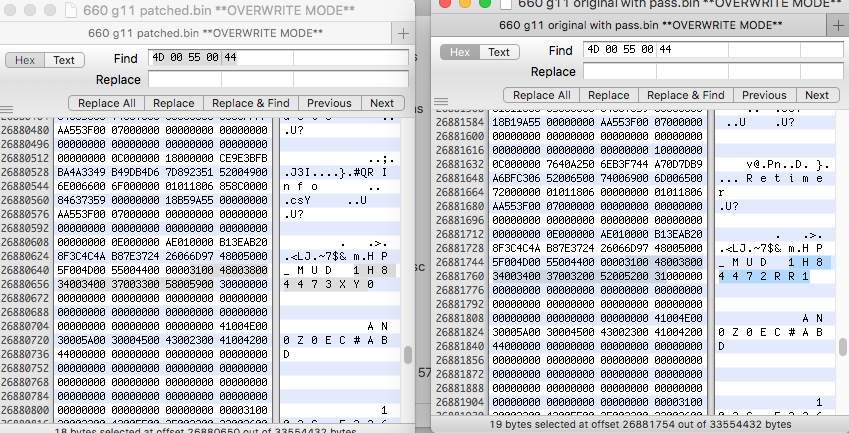Add a new tab in original with pass.bin window
The height and width of the screenshot is (433, 849).
pos(838,25)
